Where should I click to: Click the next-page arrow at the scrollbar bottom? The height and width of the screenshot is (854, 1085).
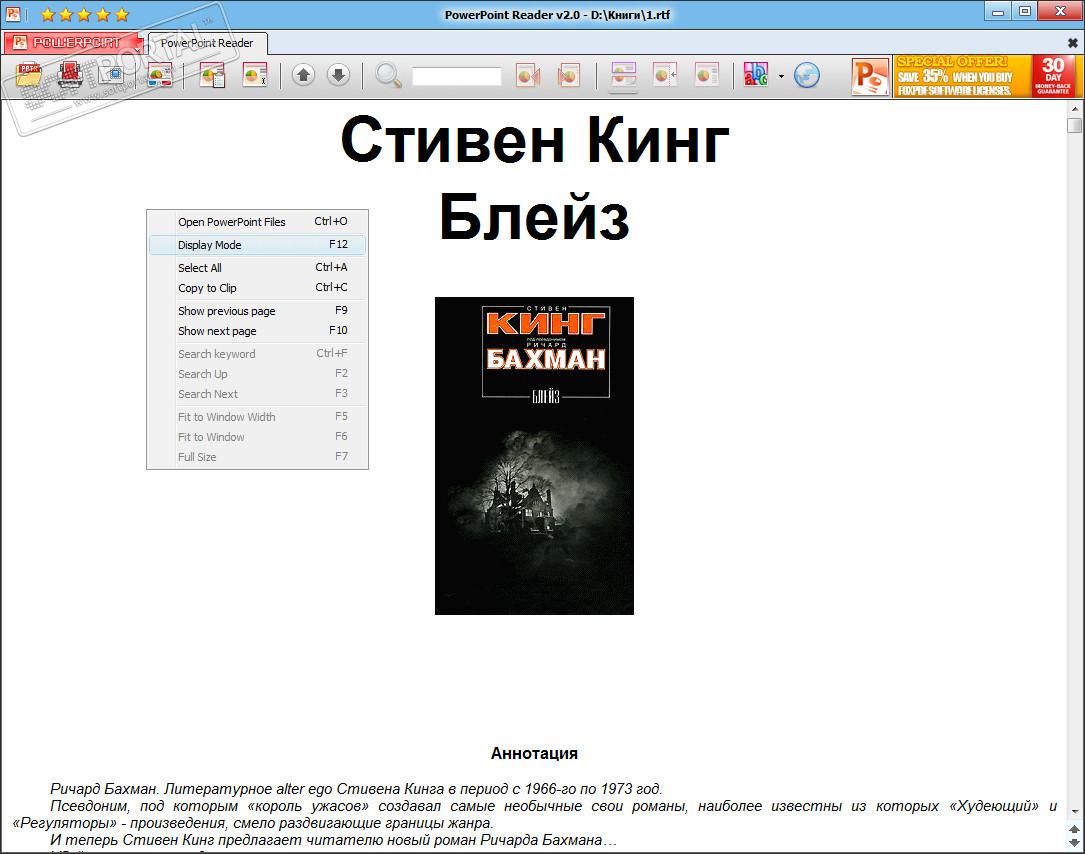tap(1074, 843)
